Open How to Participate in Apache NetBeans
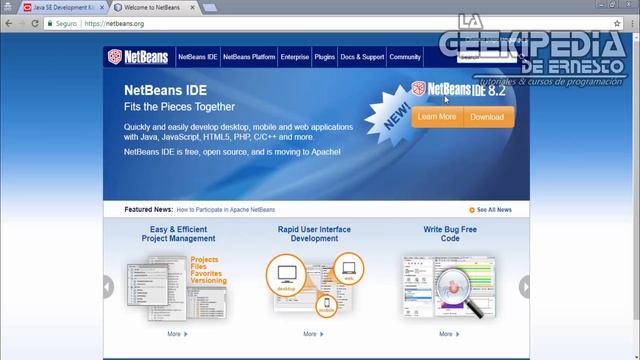 click(226, 210)
